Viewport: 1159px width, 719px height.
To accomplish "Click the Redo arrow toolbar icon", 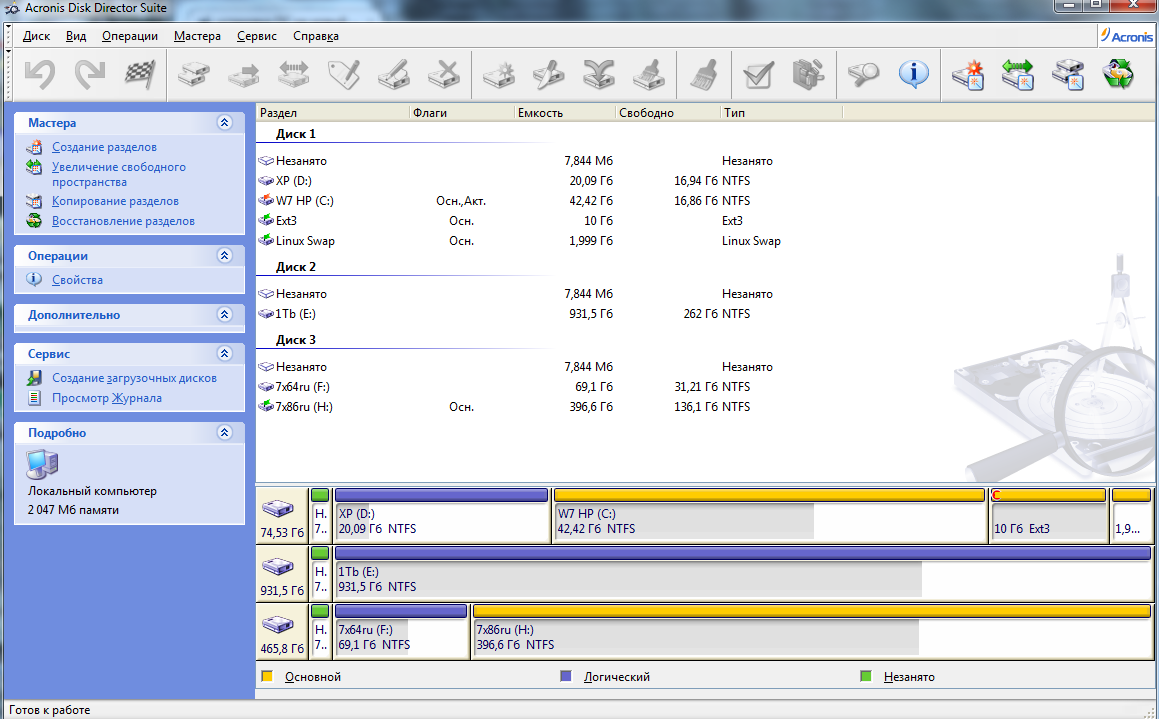I will (x=90, y=74).
